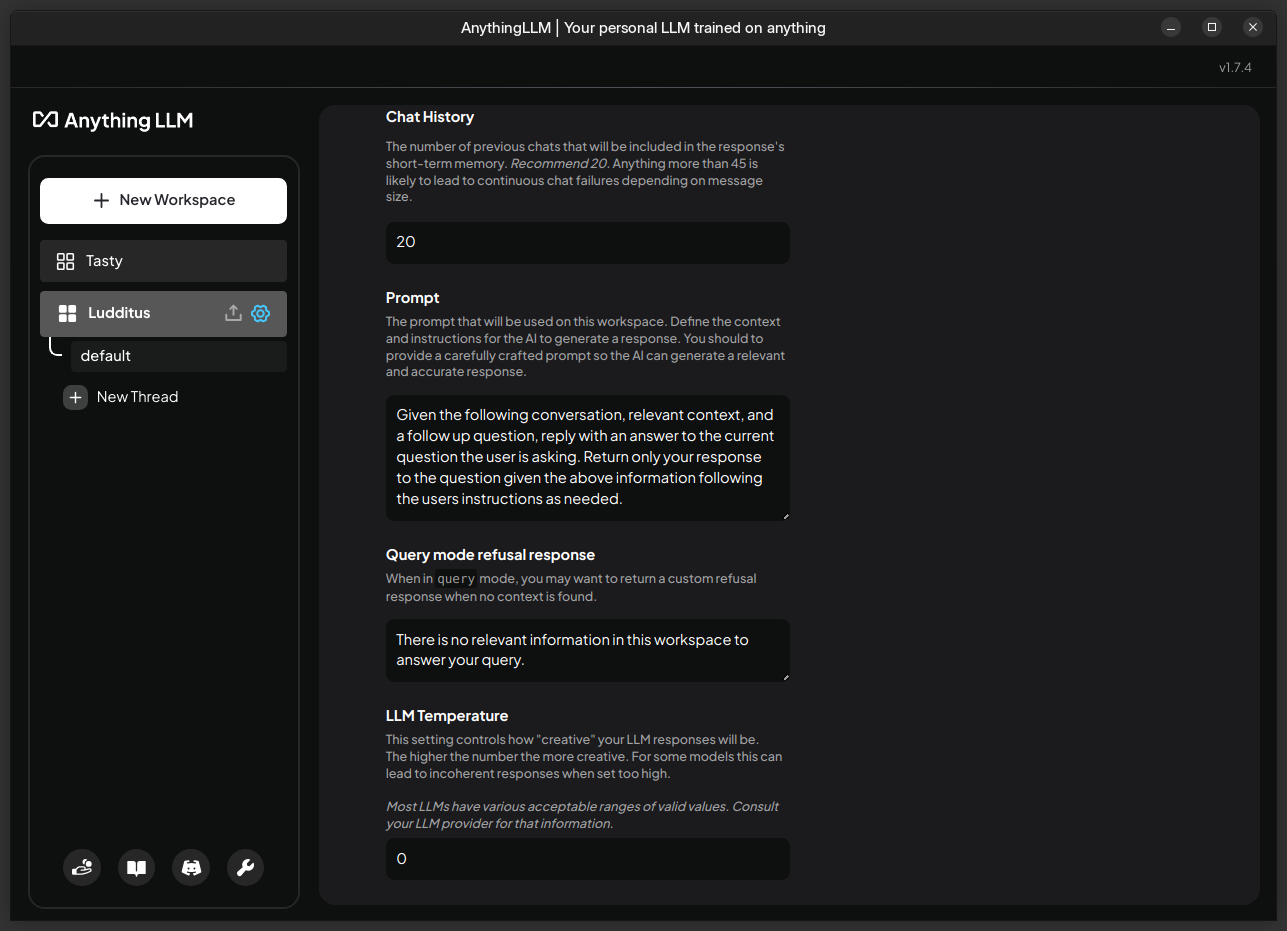Click the upload documents icon for Ludditus
The width and height of the screenshot is (1287, 931).
(233, 313)
